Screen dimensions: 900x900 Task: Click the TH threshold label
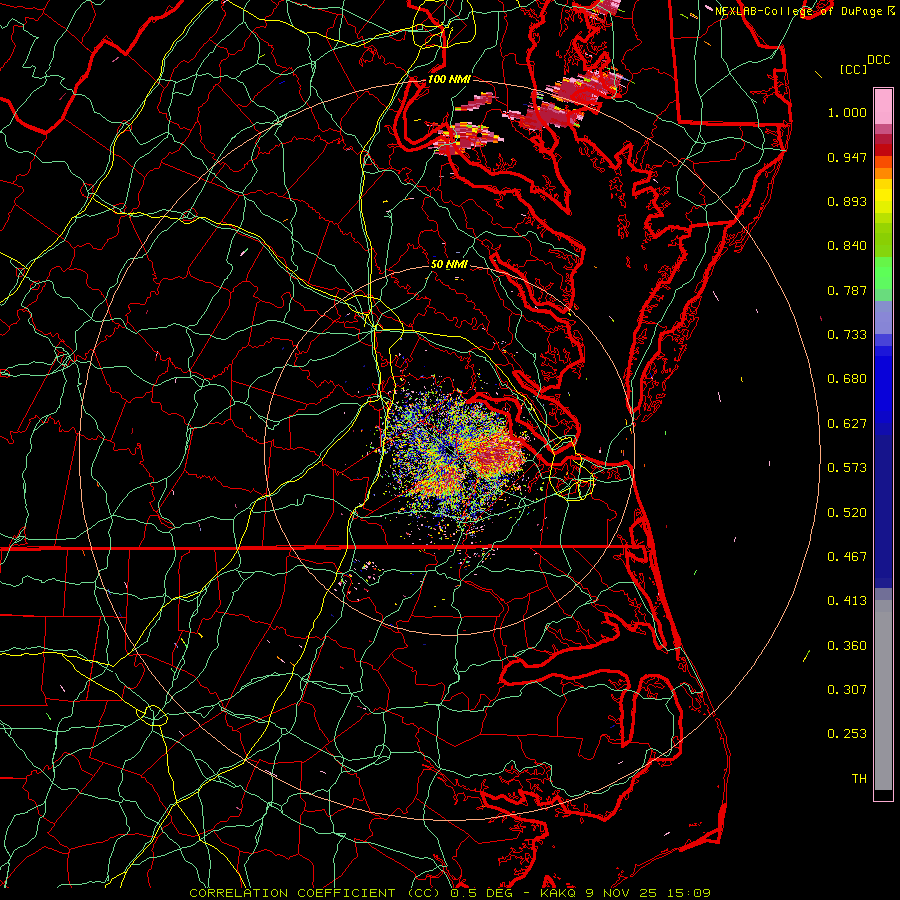(859, 779)
